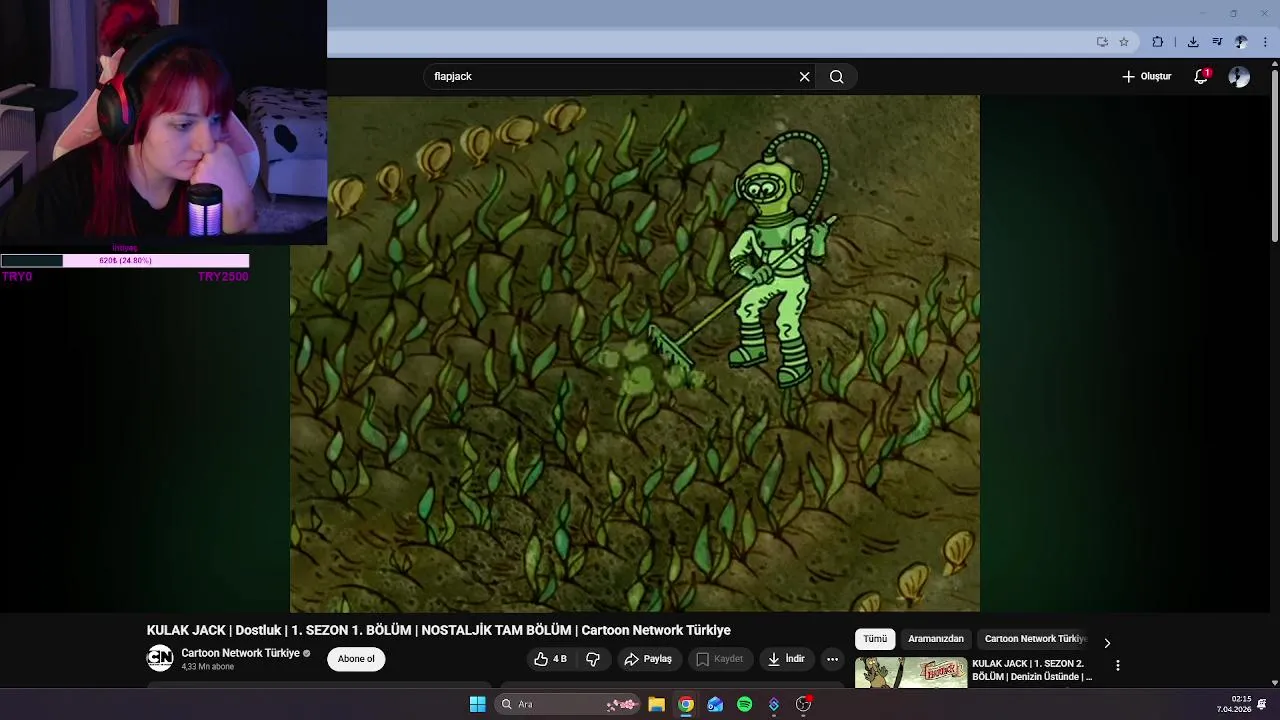
Task: Open options menu for suggested KULAK JACK video
Action: [x=1117, y=665]
